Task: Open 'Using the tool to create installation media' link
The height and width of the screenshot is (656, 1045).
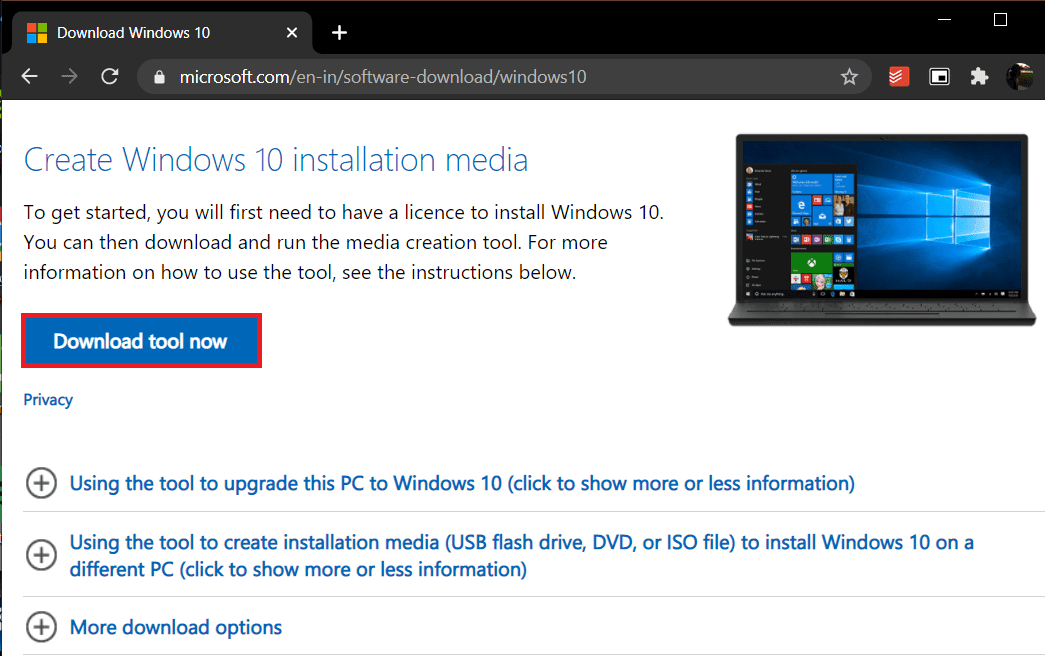Action: (521, 555)
